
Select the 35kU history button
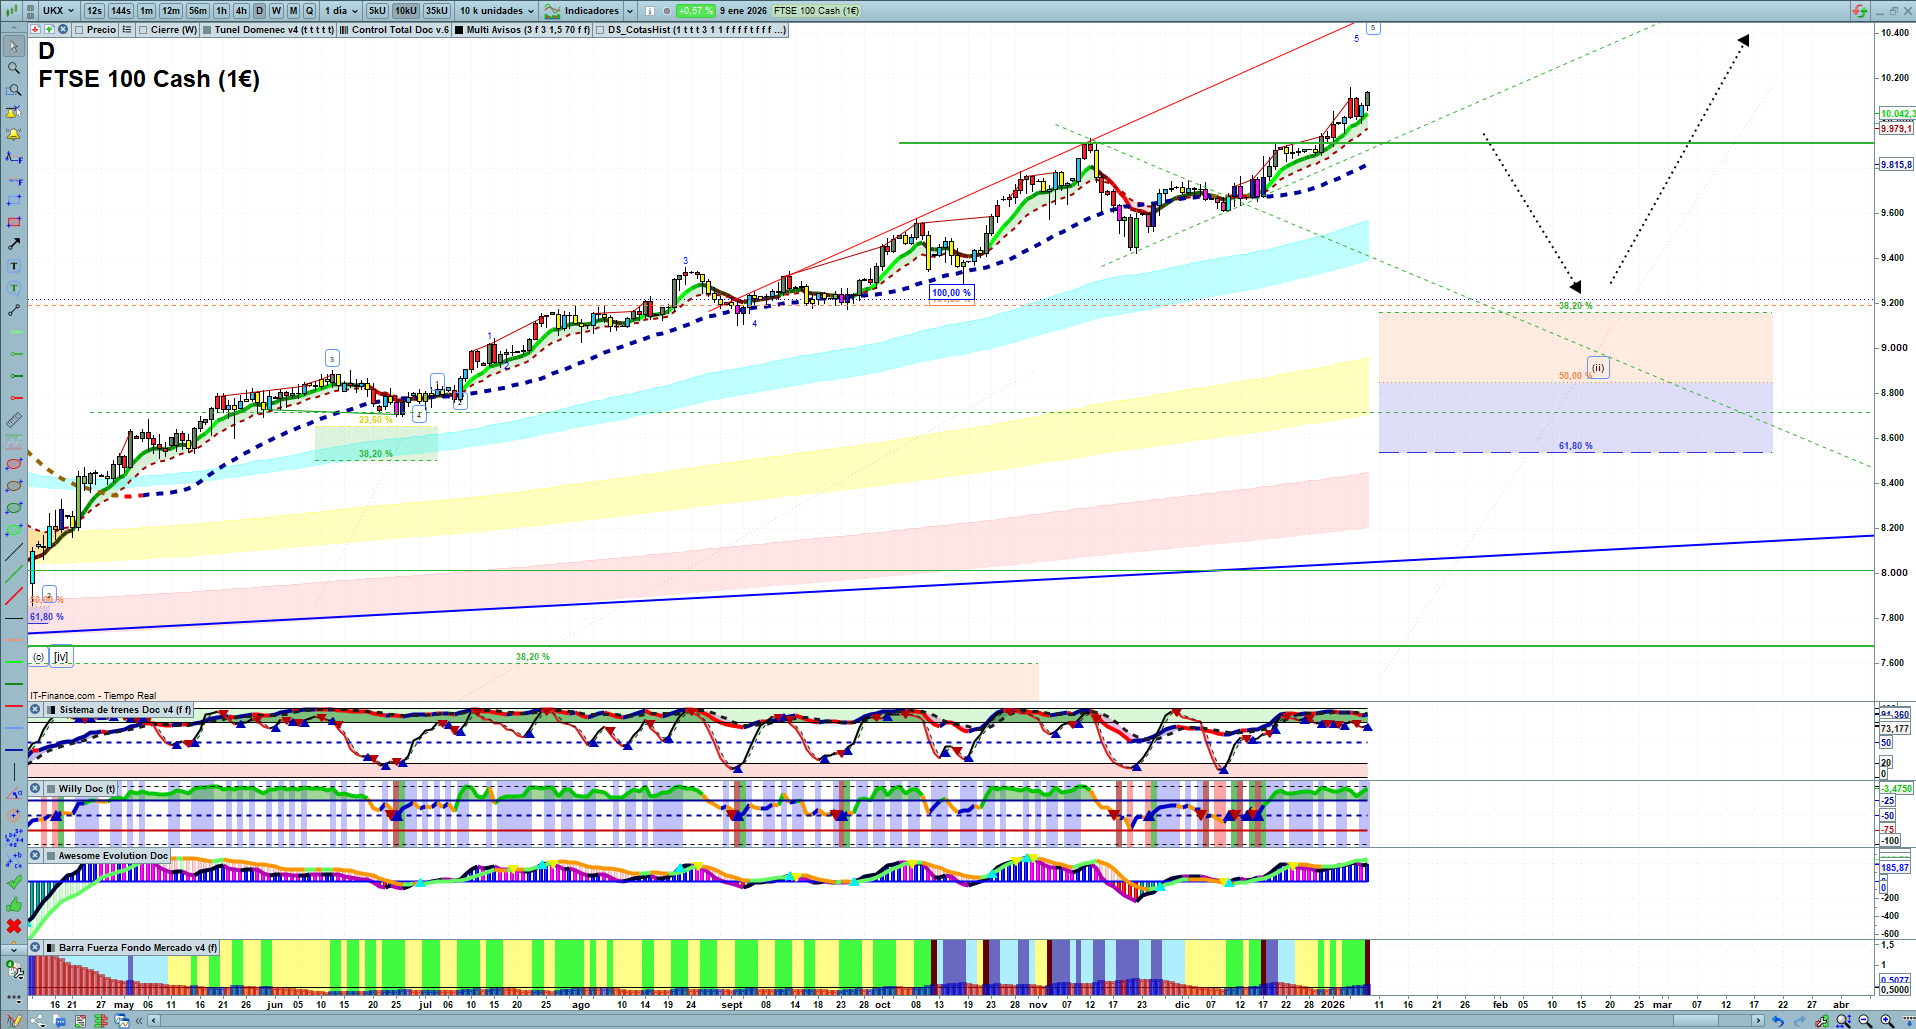tap(437, 11)
